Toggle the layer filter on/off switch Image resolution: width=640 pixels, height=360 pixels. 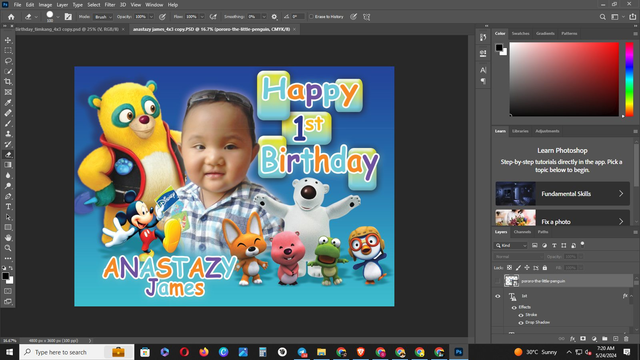click(582, 244)
